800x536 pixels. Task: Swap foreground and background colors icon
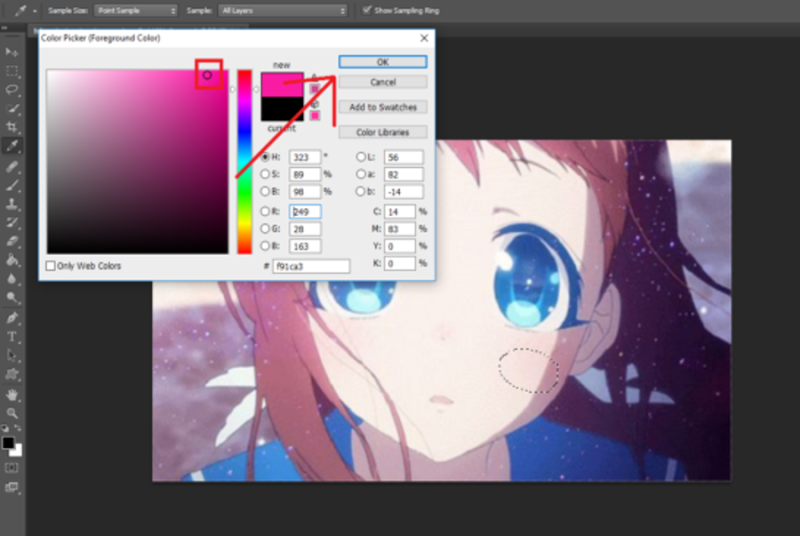tap(17, 428)
